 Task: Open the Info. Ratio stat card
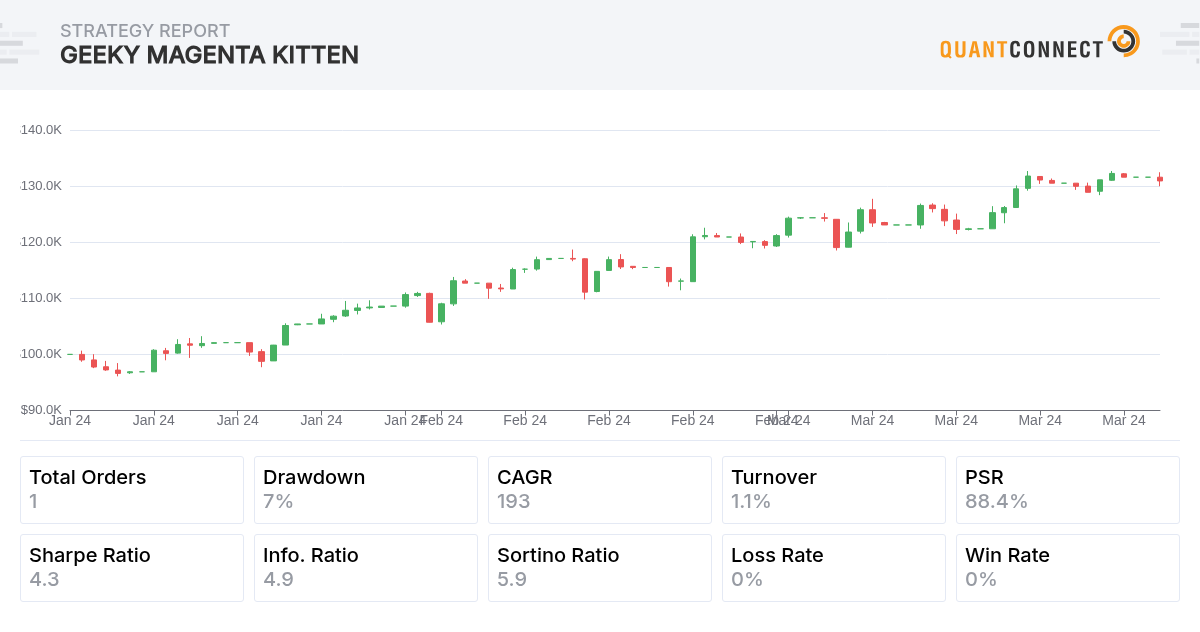(x=366, y=568)
